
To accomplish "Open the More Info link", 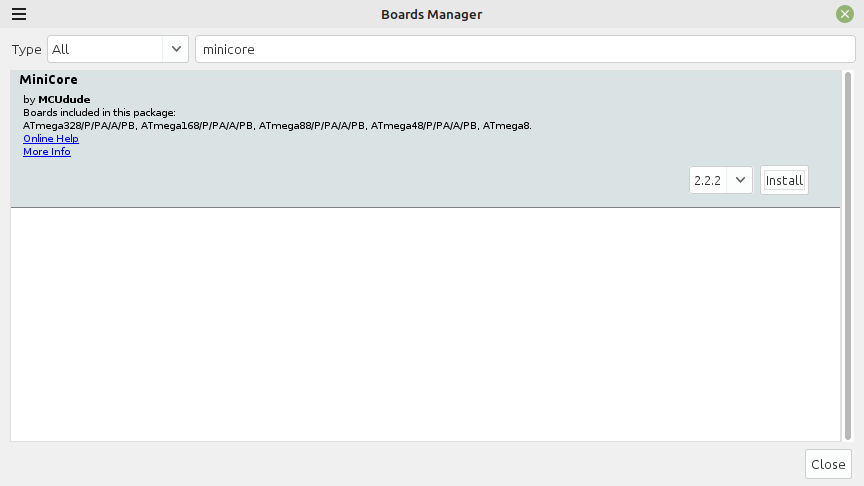I will [x=47, y=152].
